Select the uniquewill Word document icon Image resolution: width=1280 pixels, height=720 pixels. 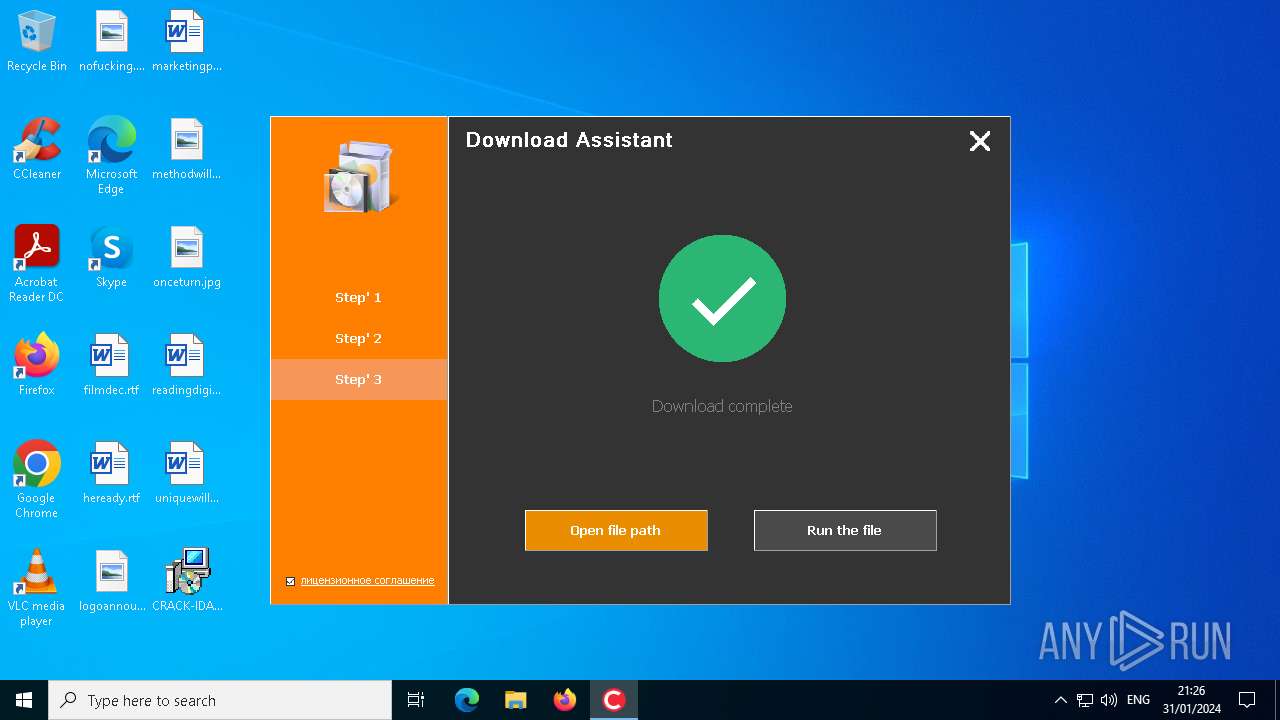(x=186, y=473)
